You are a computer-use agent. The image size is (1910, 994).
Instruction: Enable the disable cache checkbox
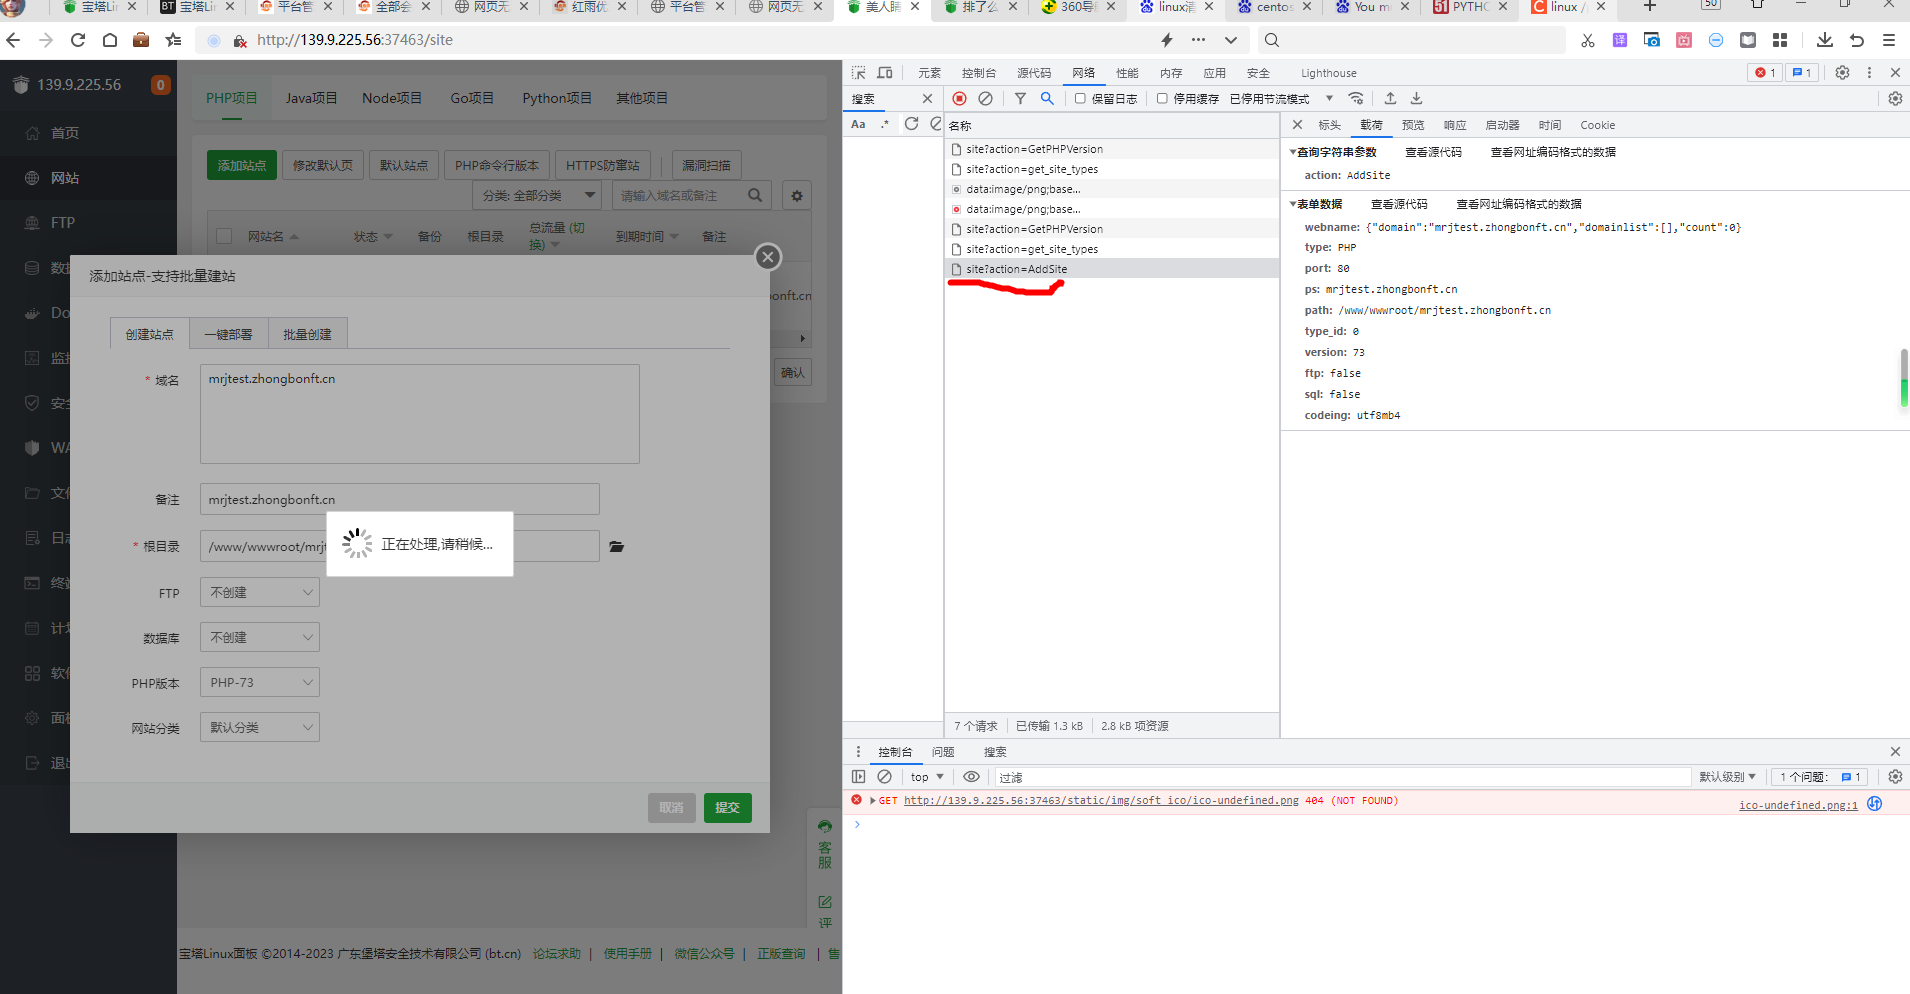click(1162, 98)
